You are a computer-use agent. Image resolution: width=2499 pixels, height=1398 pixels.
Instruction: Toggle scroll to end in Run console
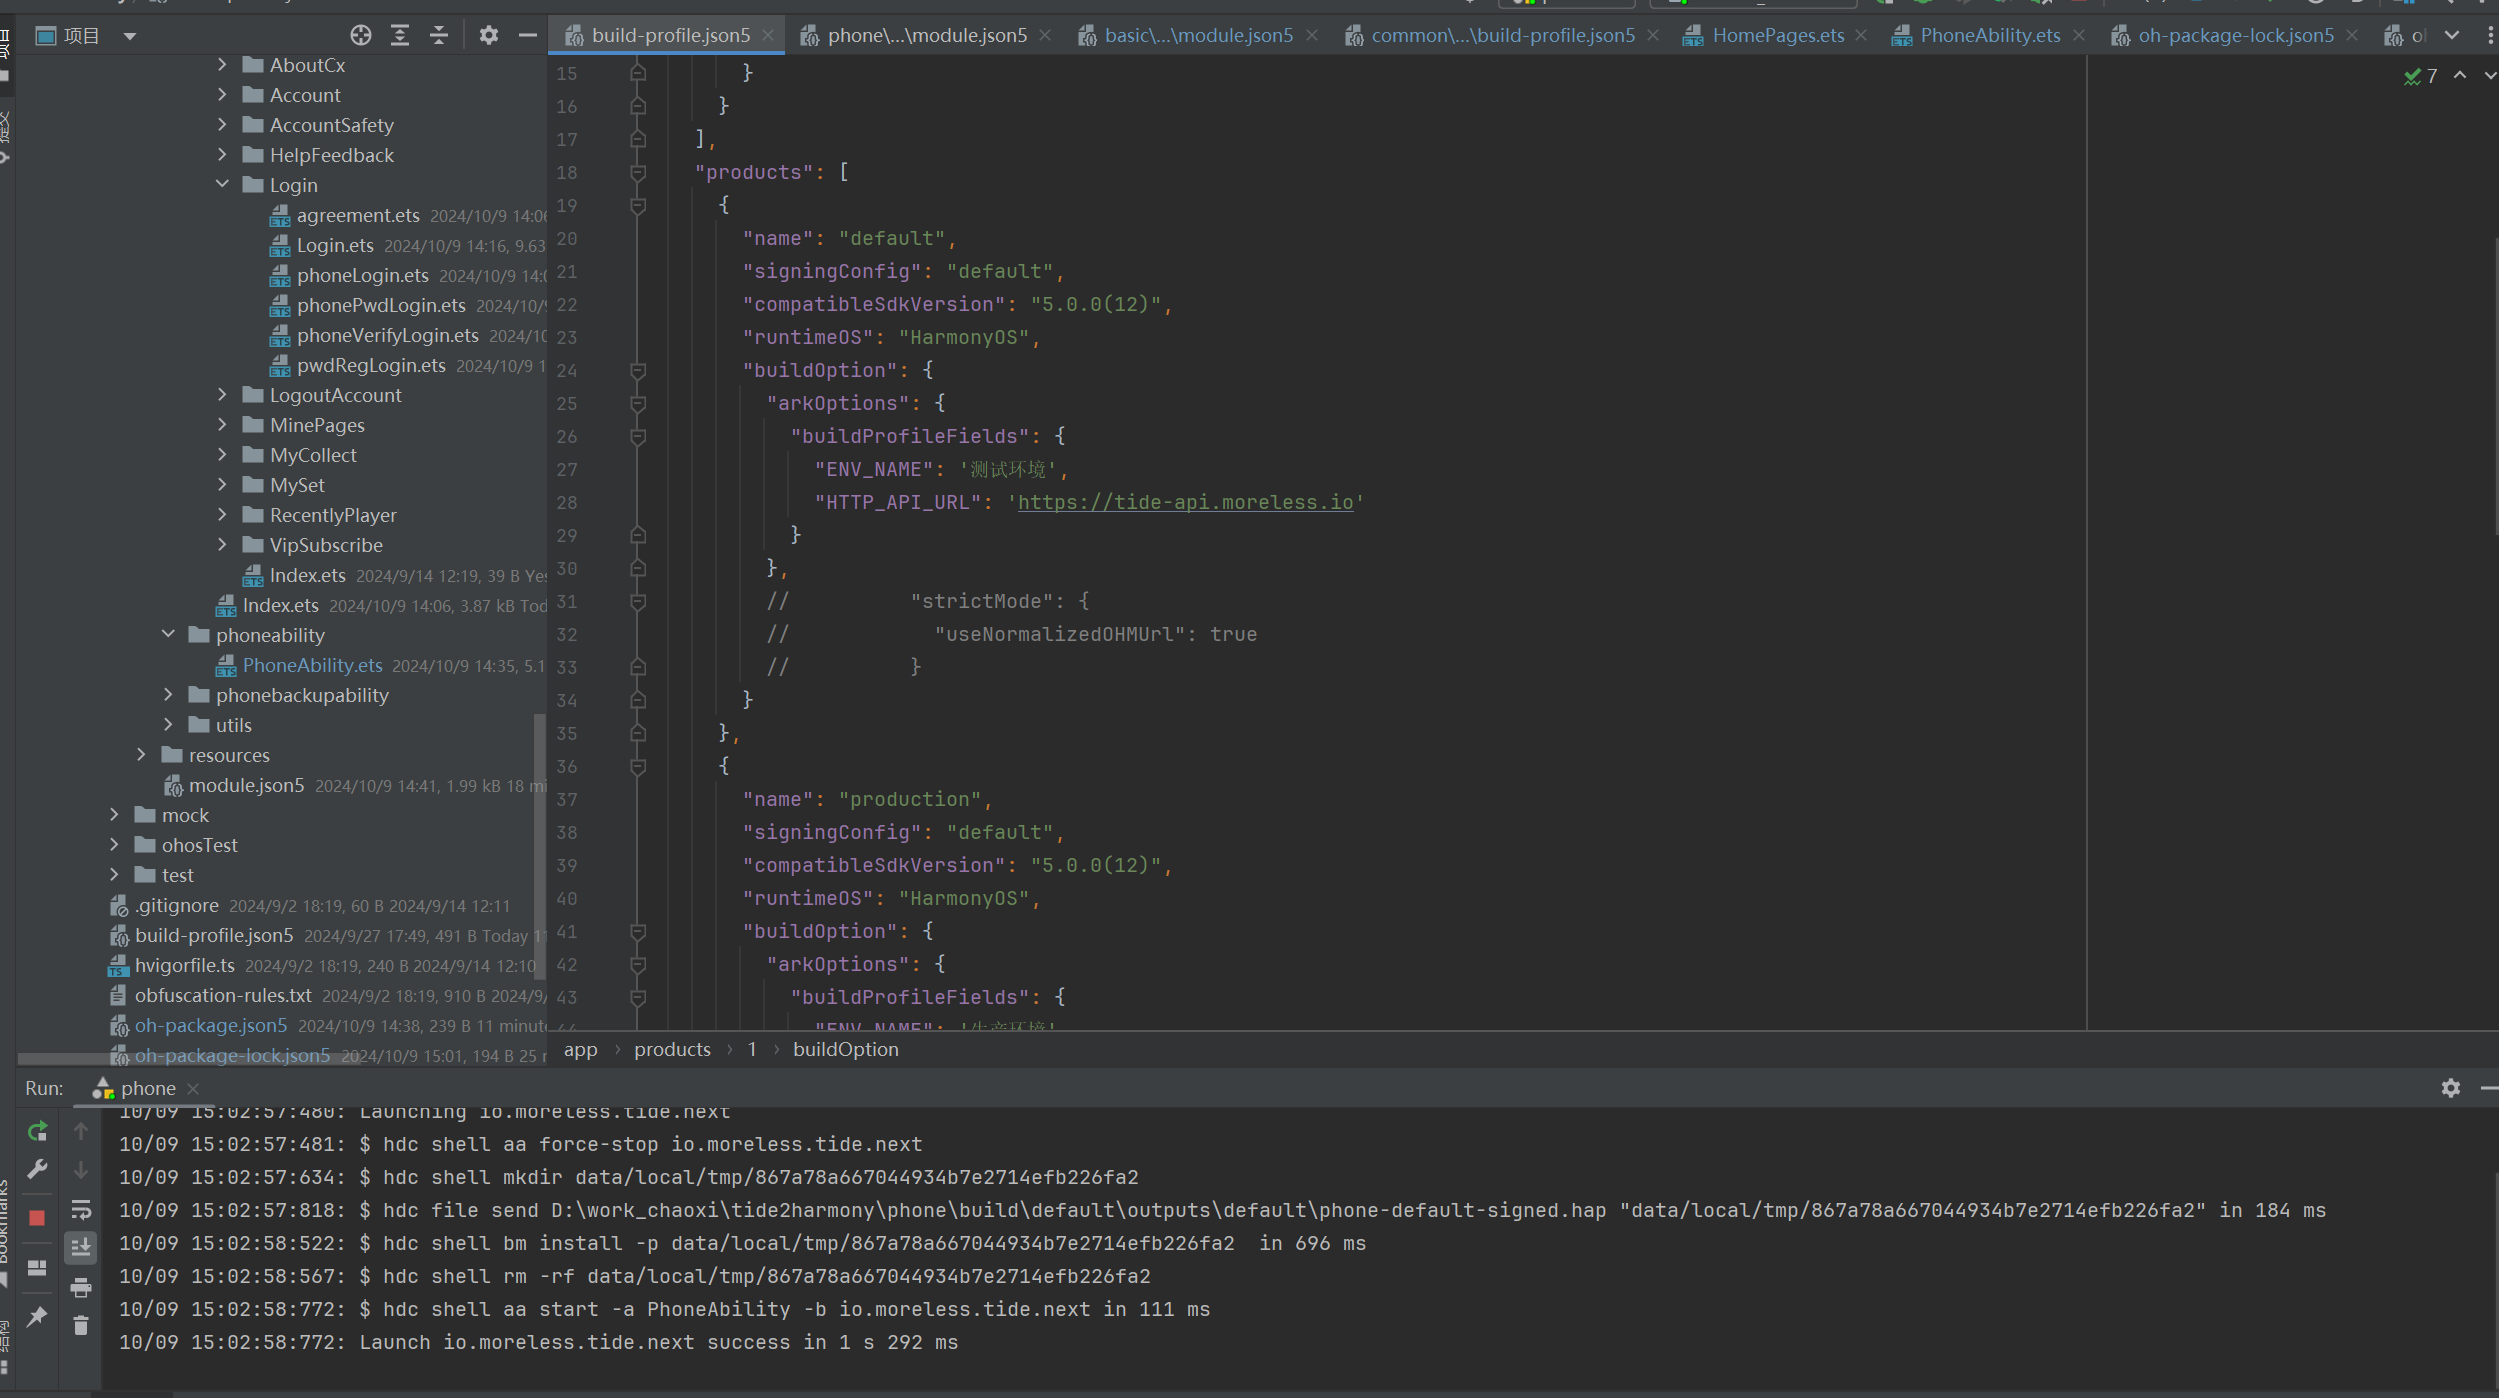(x=81, y=1247)
